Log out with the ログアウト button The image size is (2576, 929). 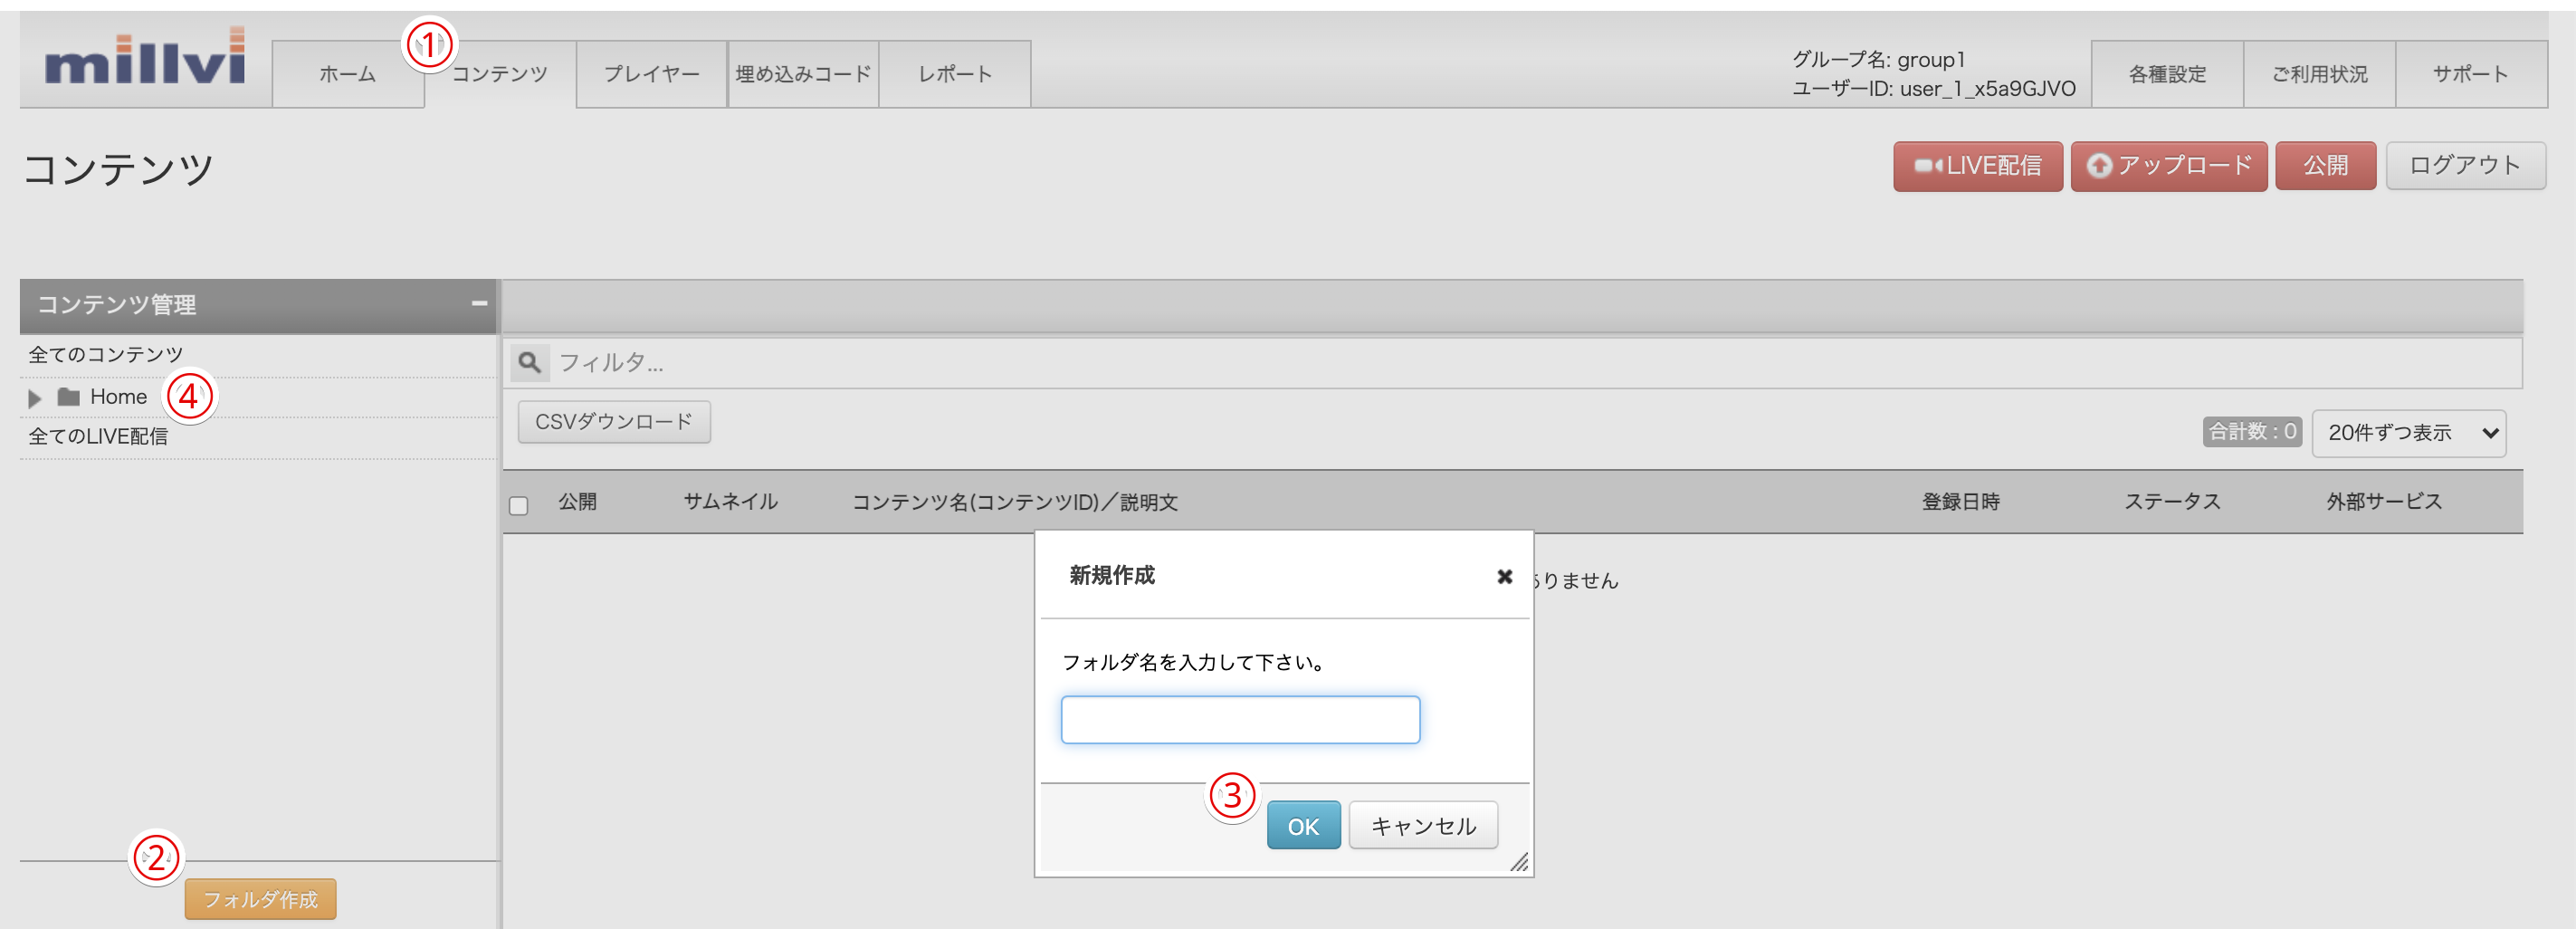[x=2466, y=166]
